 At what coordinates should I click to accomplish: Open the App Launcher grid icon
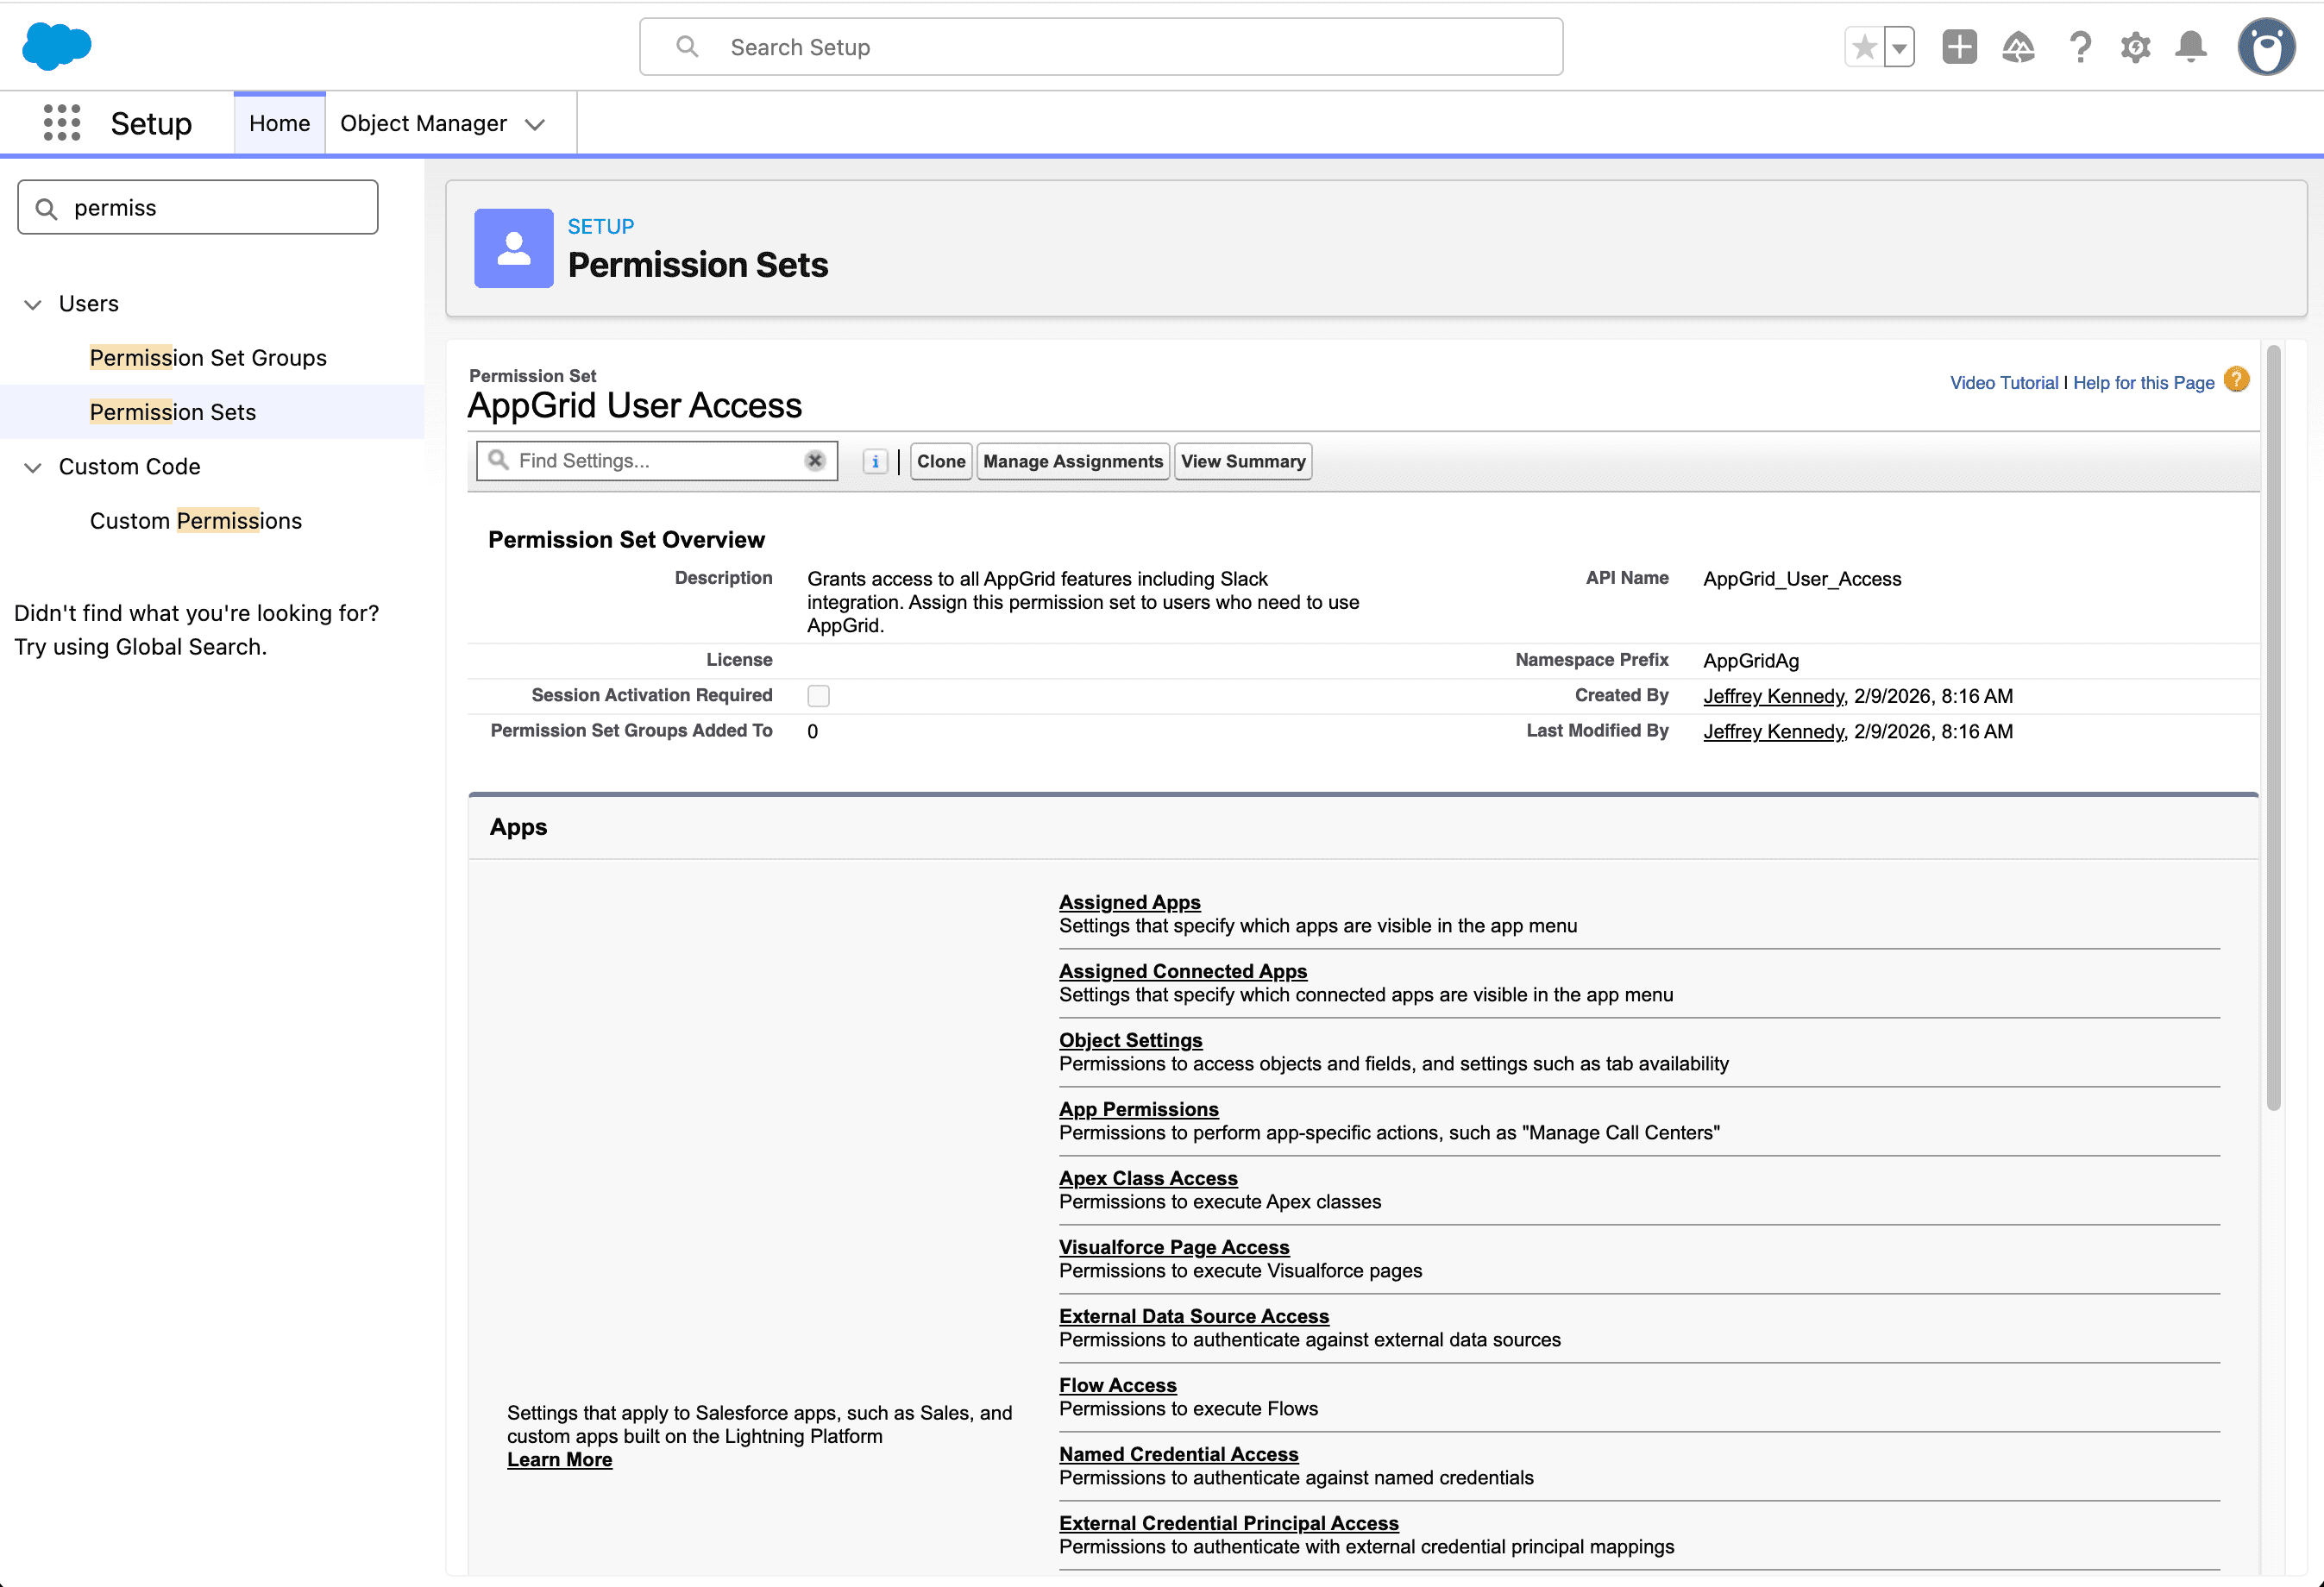pyautogui.click(x=62, y=123)
